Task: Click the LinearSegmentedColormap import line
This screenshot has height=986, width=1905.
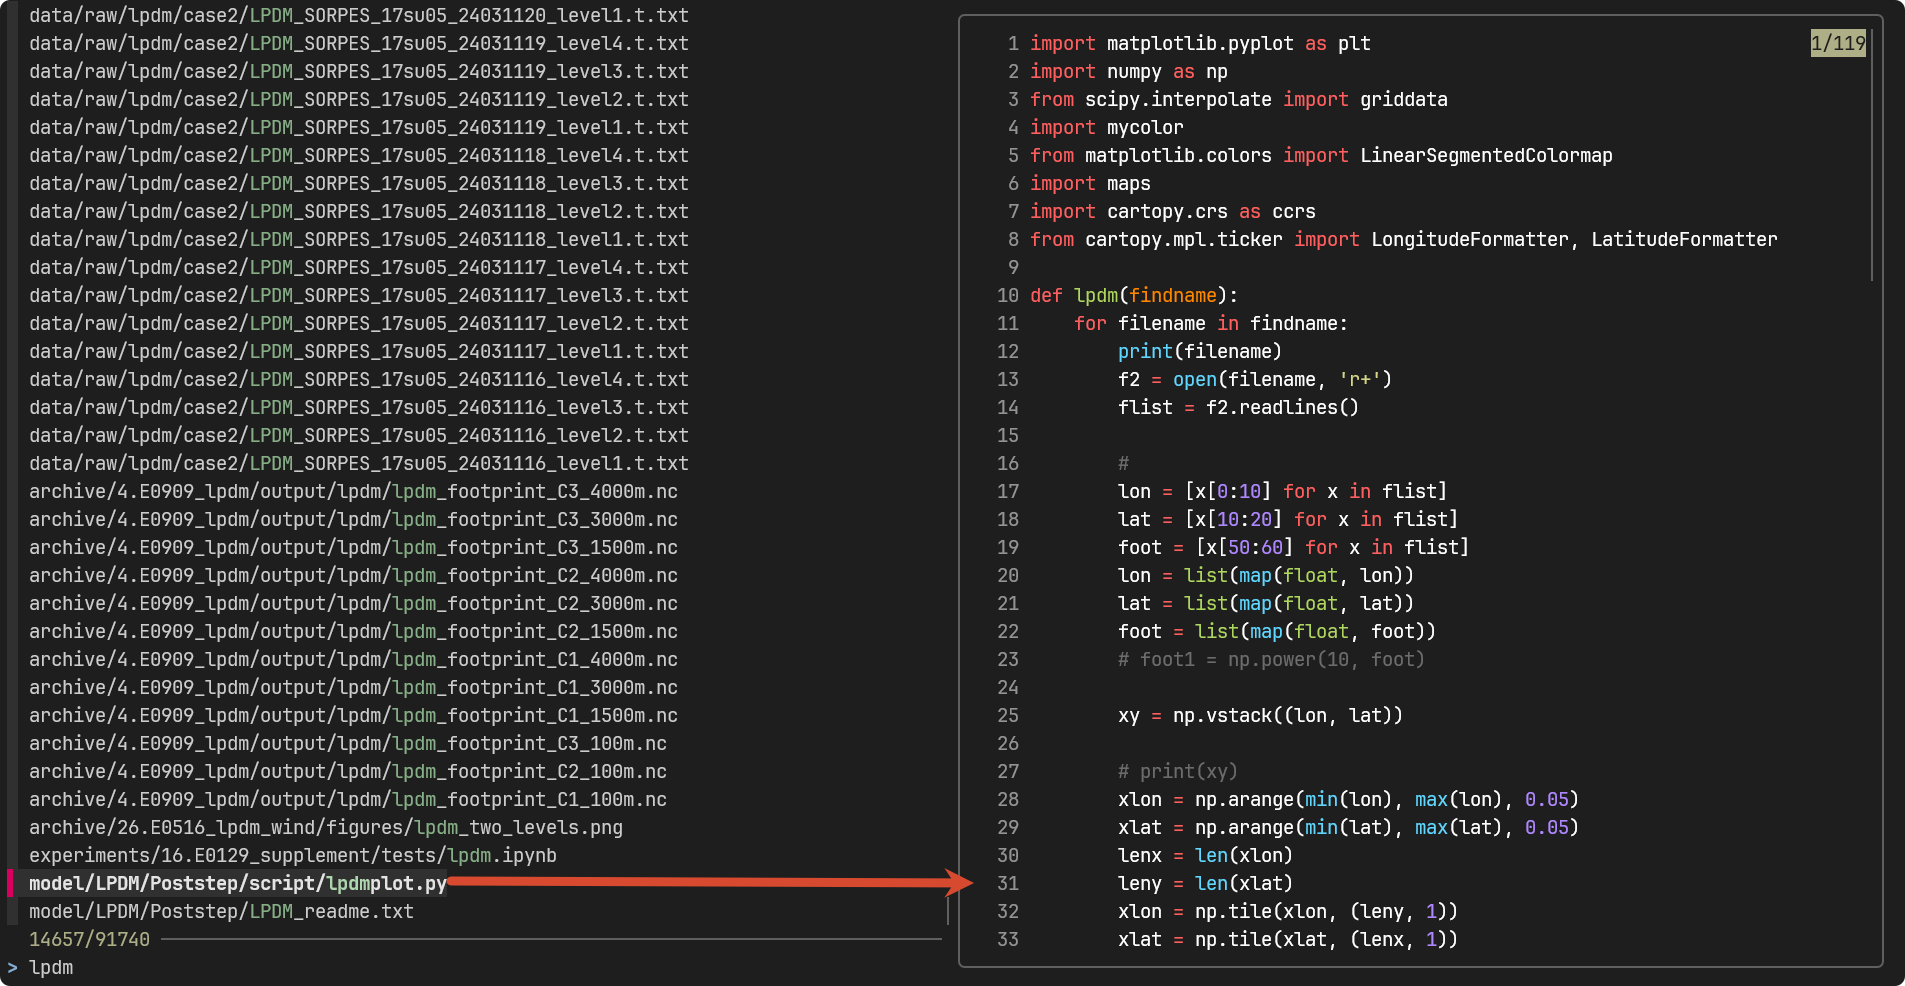Action: pyautogui.click(x=1321, y=155)
